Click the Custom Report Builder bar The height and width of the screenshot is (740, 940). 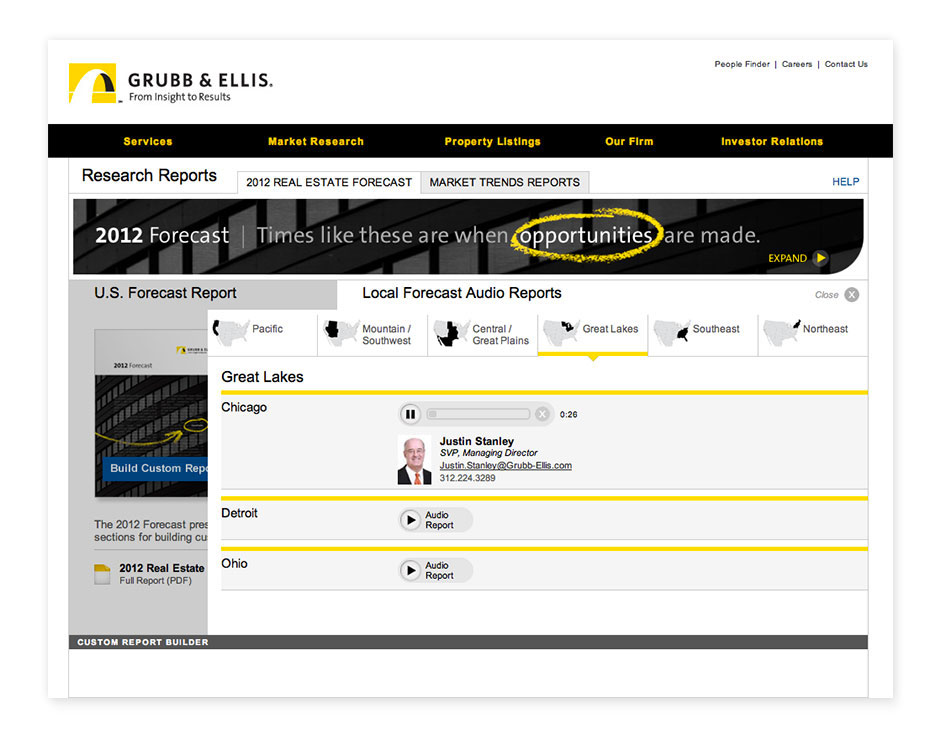468,642
